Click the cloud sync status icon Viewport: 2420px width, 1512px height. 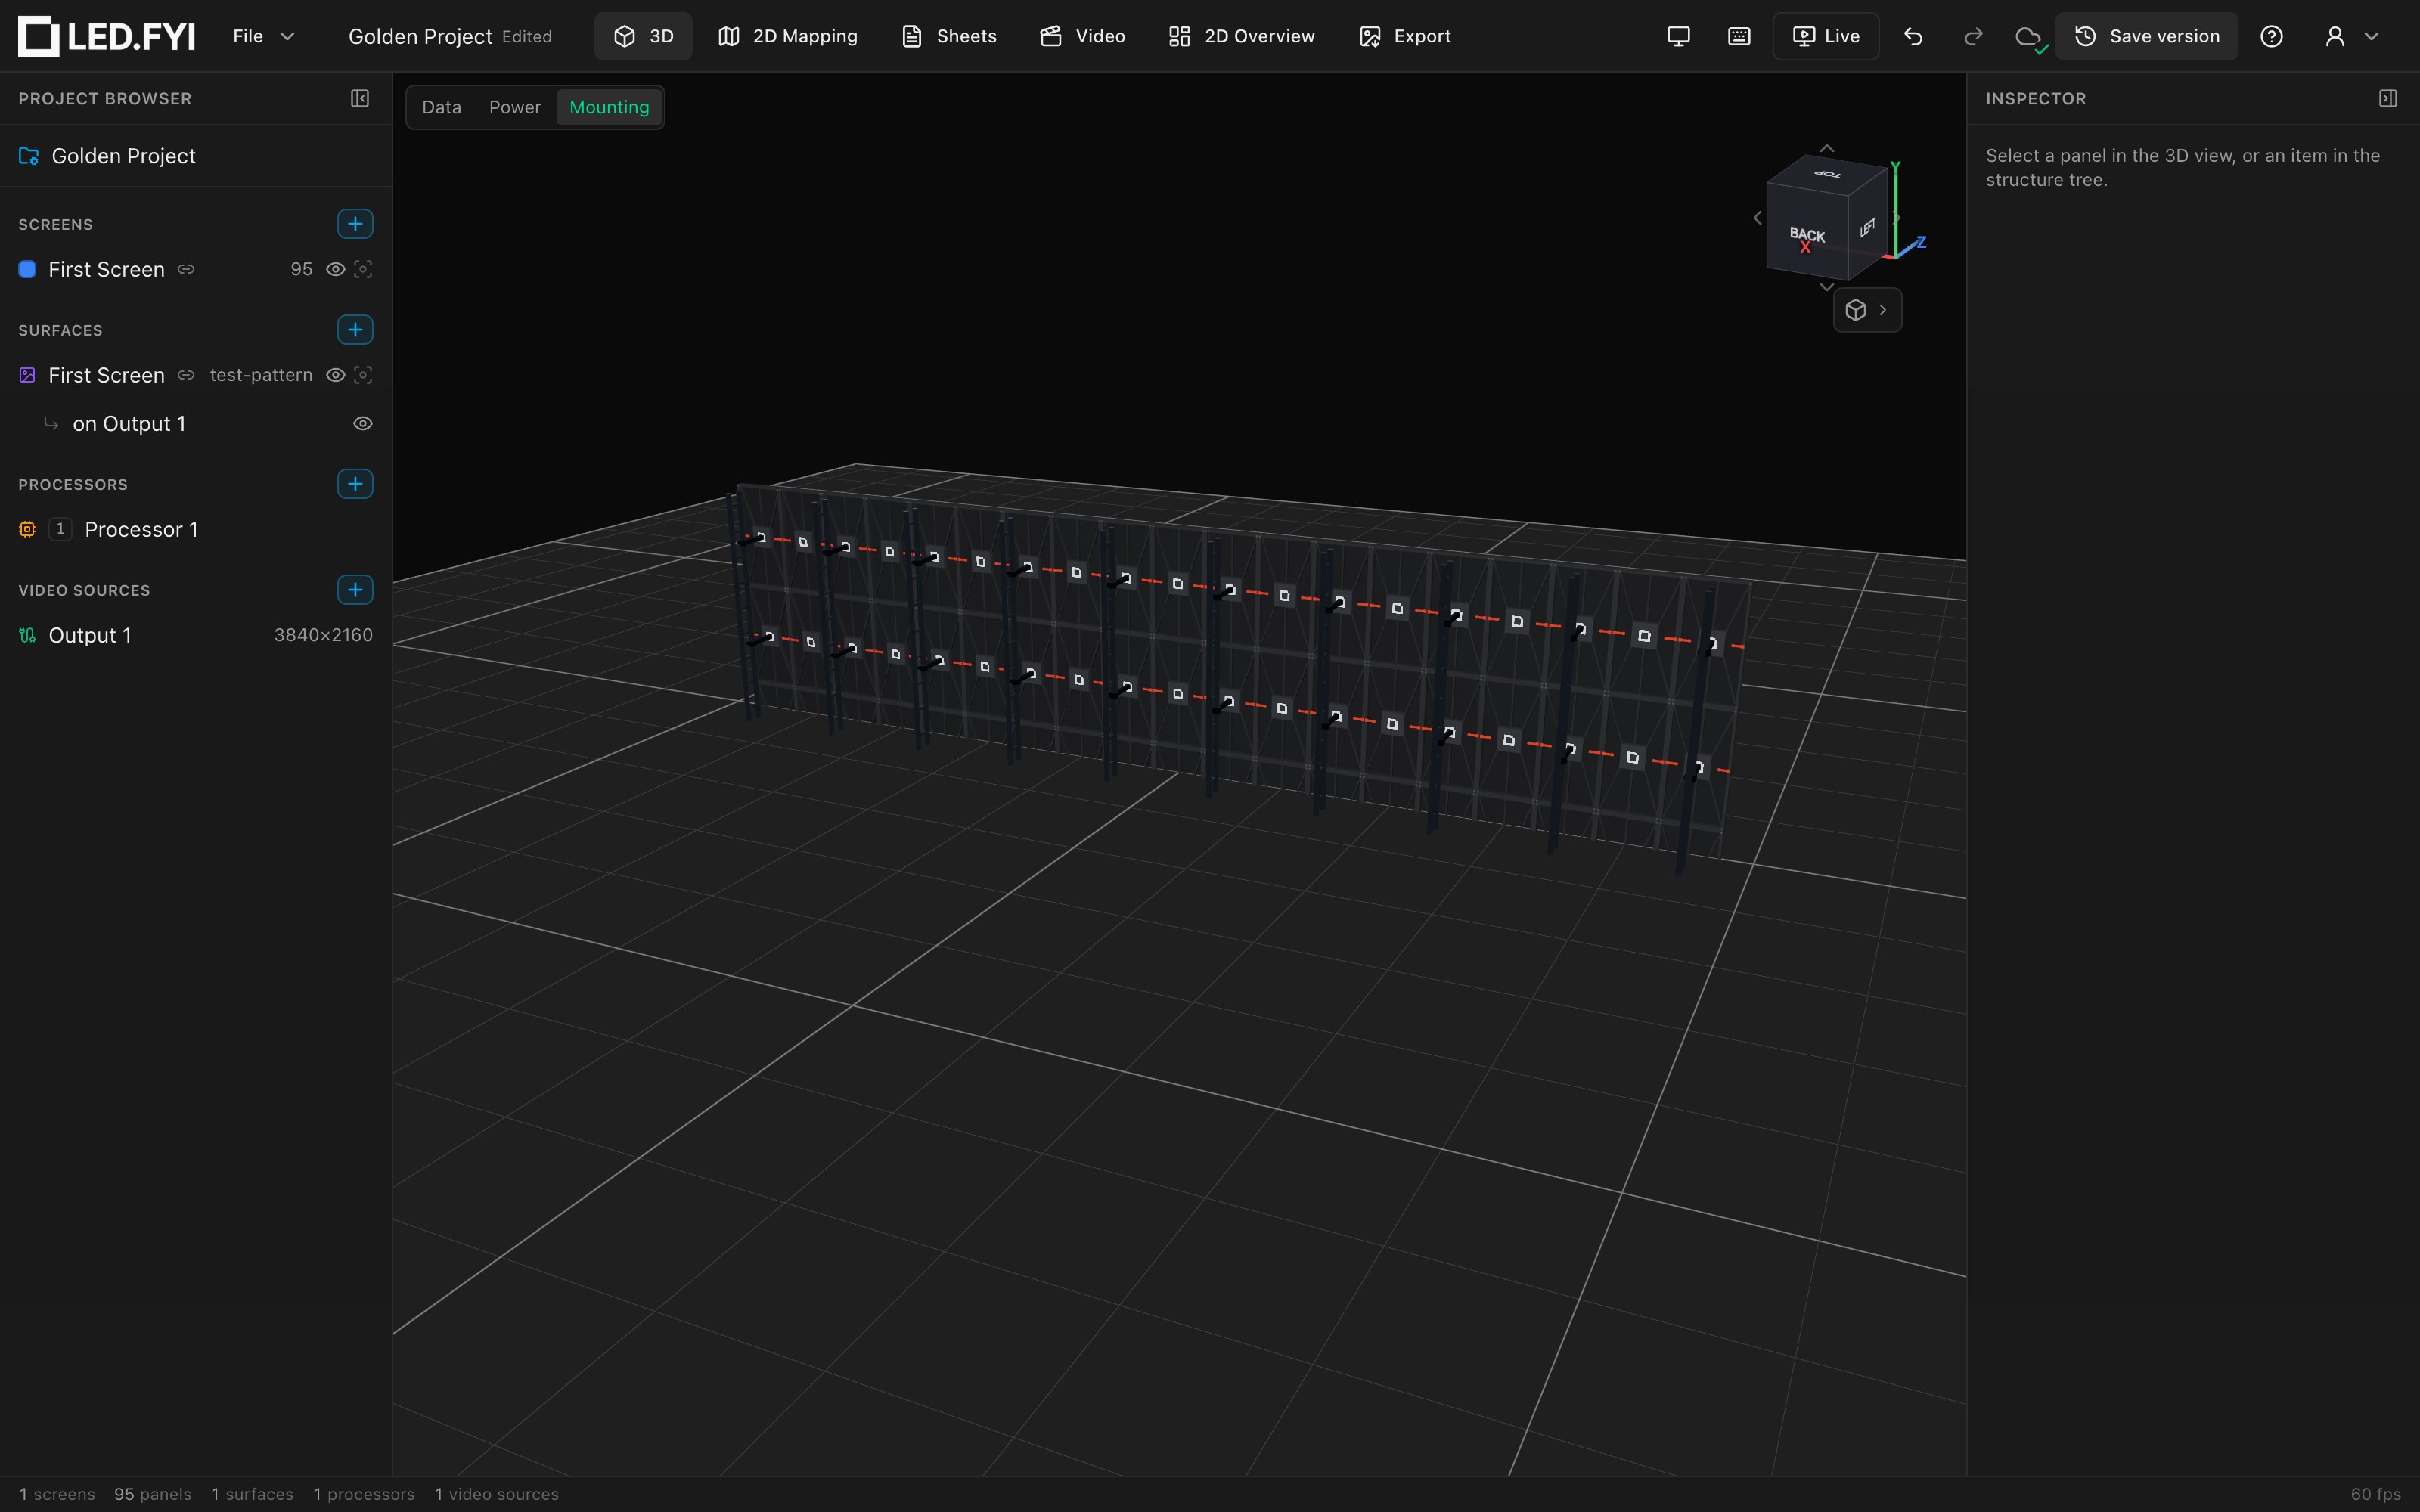pos(2030,38)
